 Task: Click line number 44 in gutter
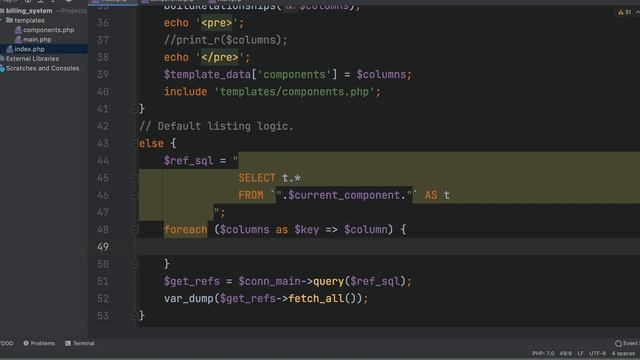pyautogui.click(x=103, y=161)
